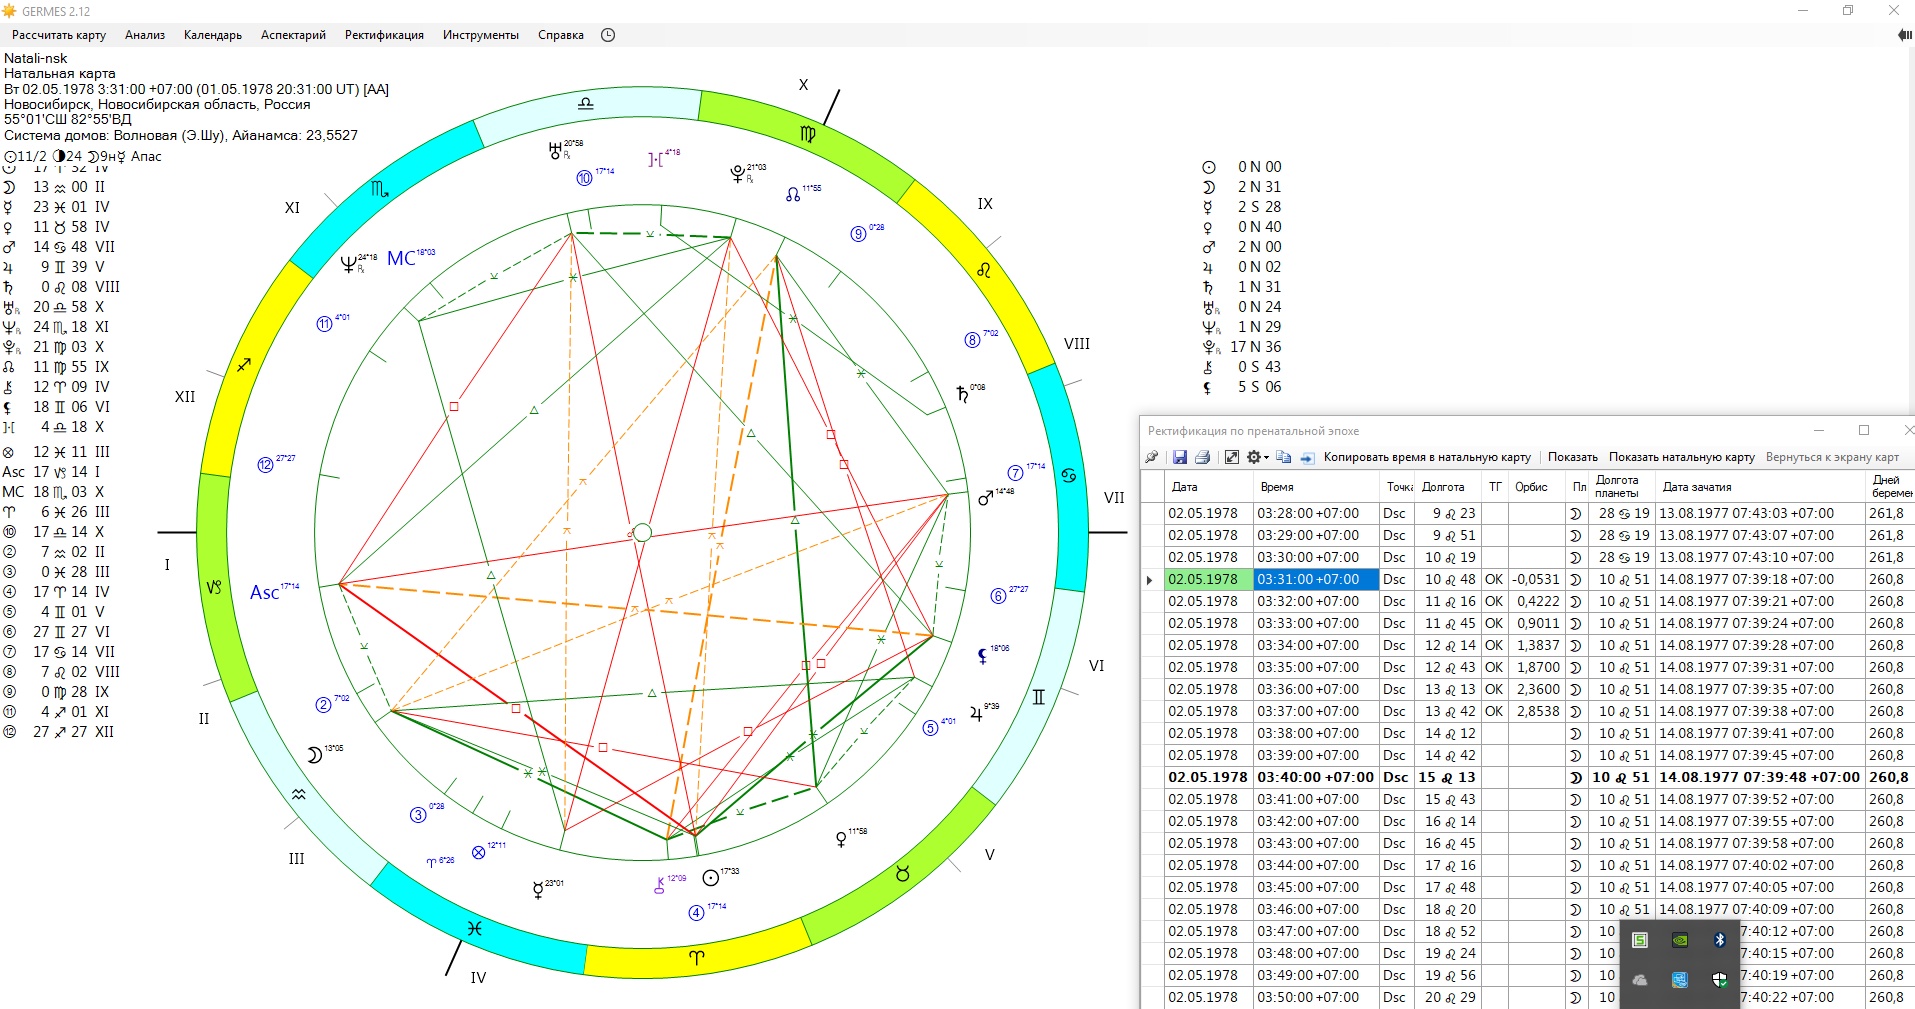Open the Рассчитать карту menu
Viewport: 1915px width, 1009px height.
coord(59,35)
